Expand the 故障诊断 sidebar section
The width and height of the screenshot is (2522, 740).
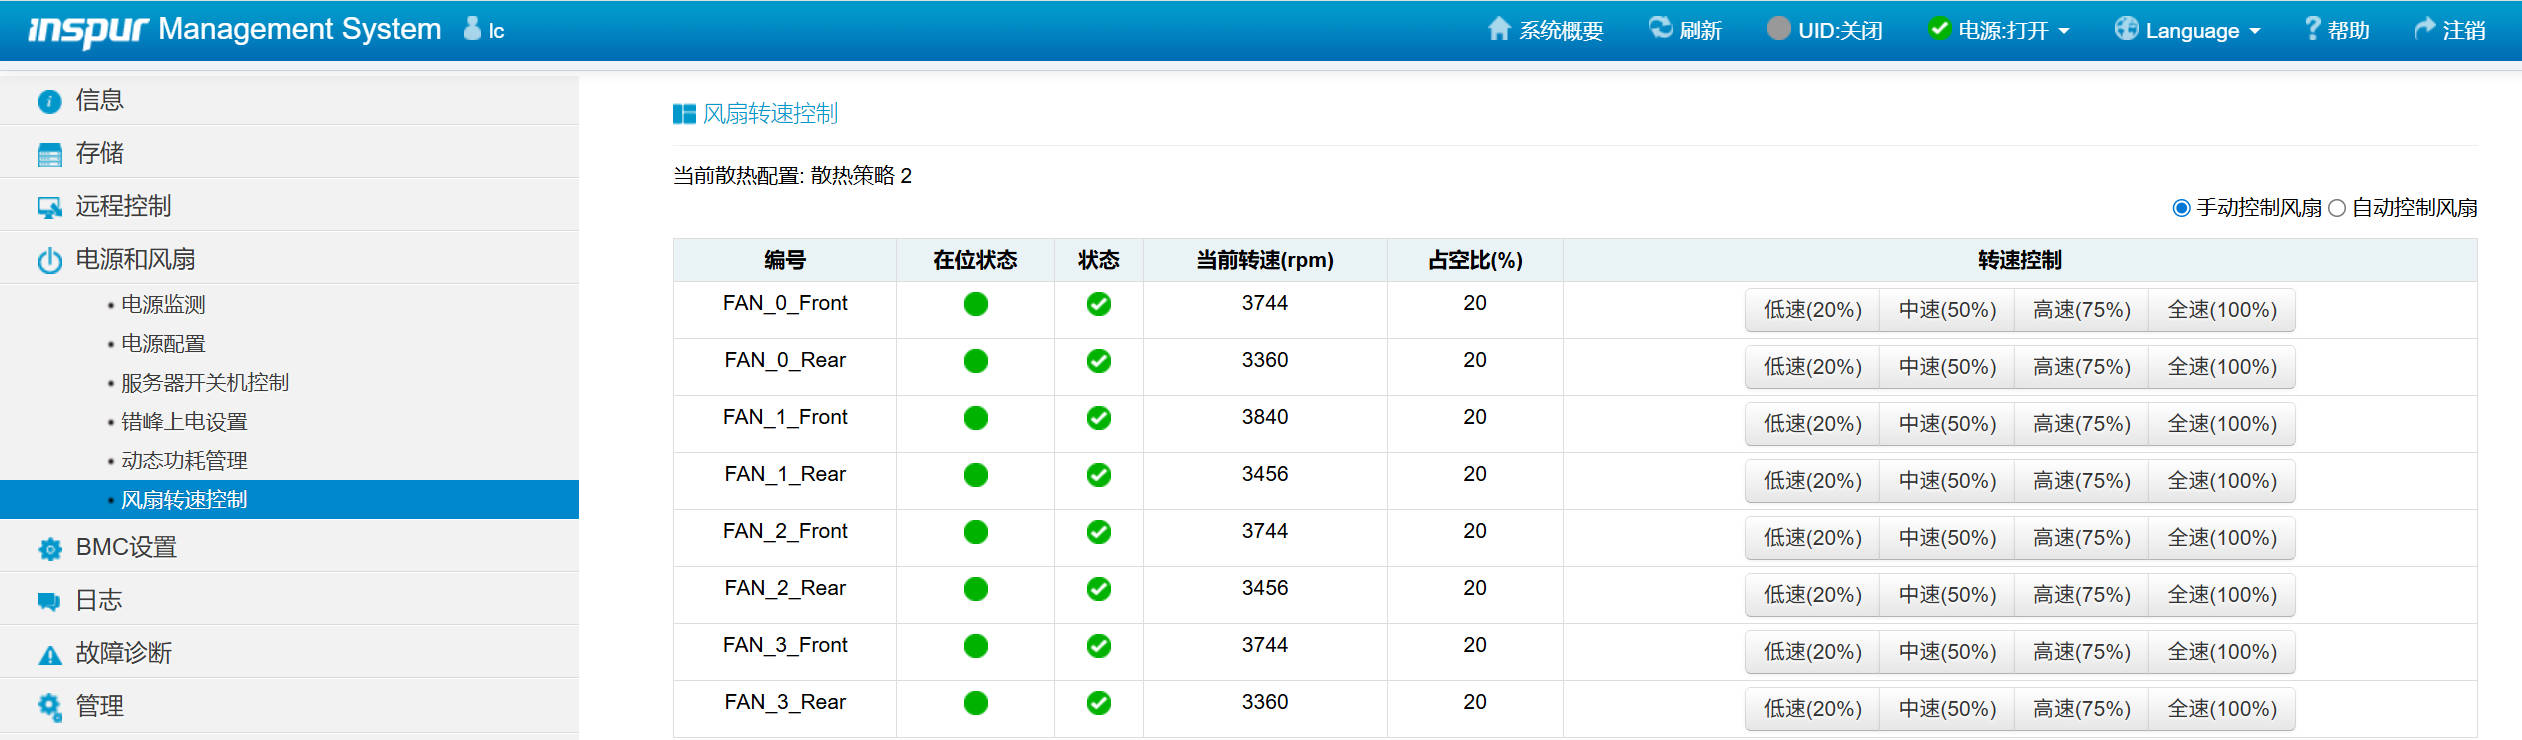coord(289,653)
